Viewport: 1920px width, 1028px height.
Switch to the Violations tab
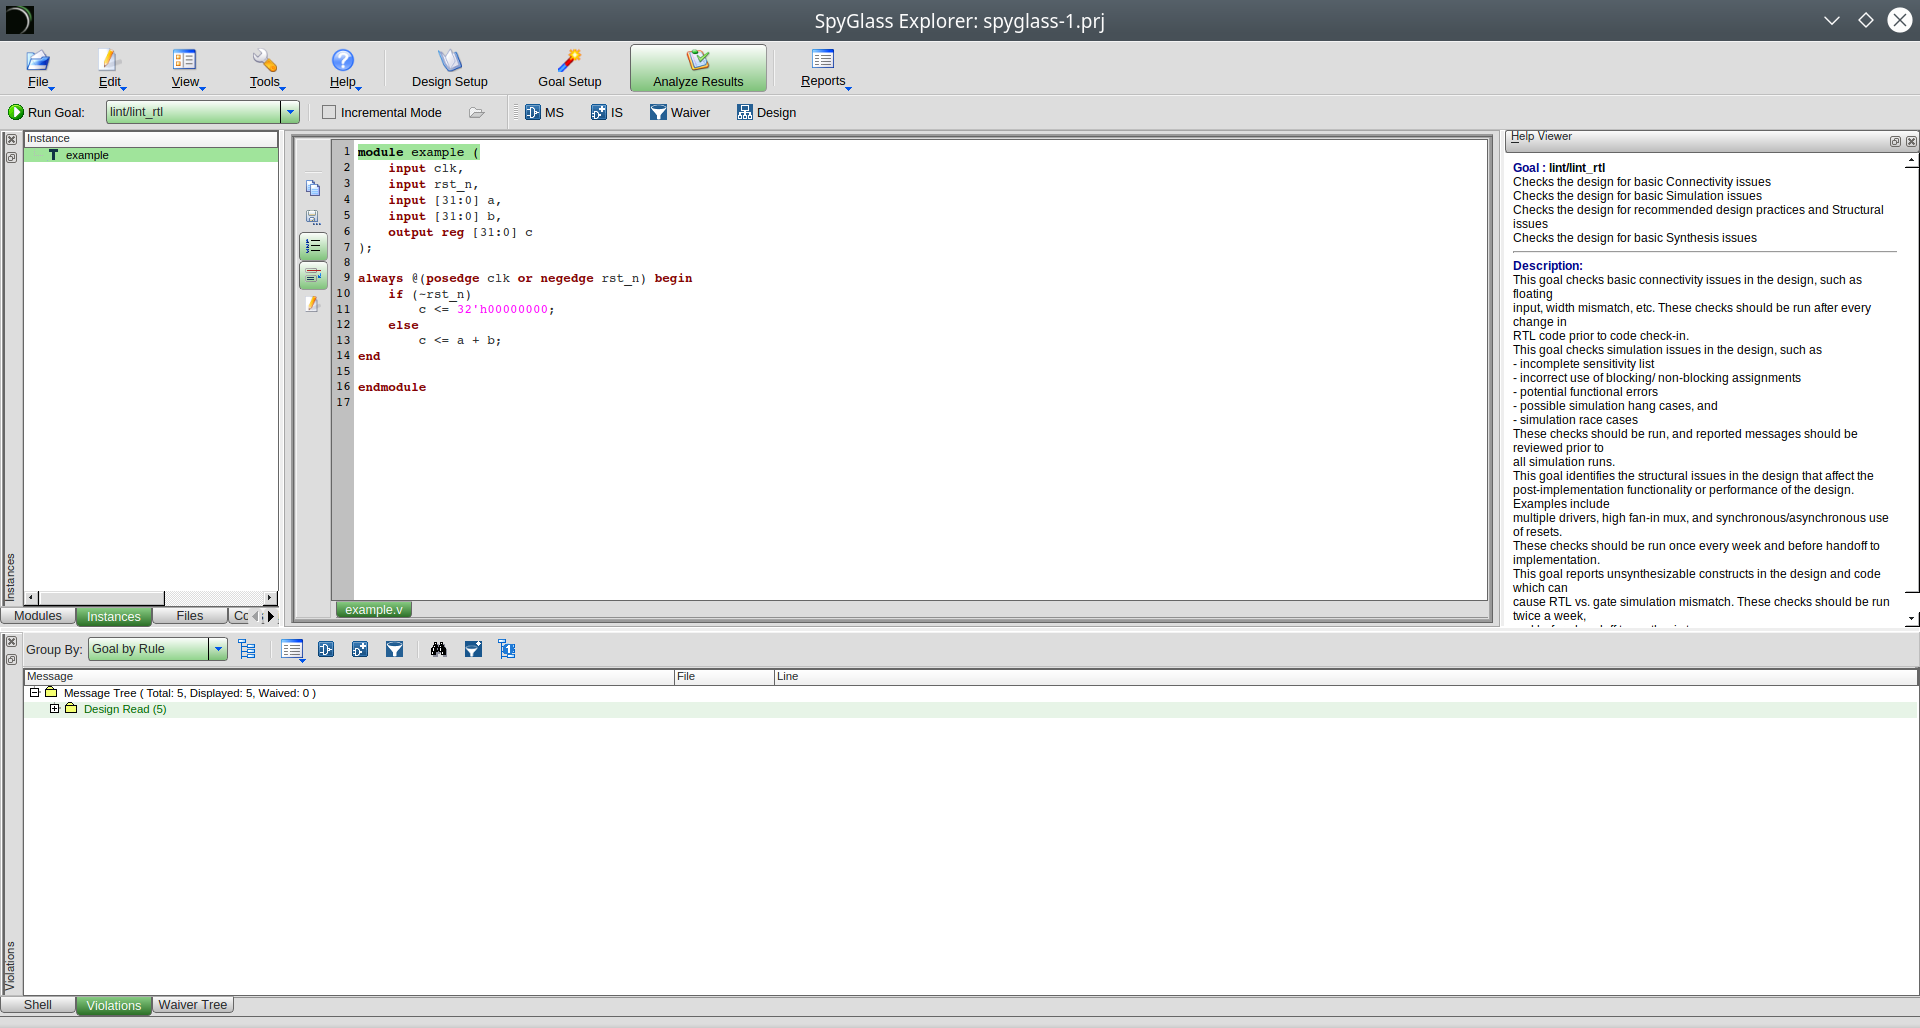[114, 1005]
